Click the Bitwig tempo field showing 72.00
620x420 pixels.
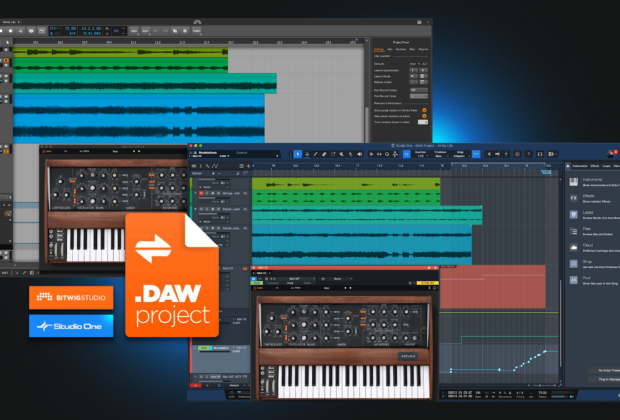pyautogui.click(x=70, y=28)
